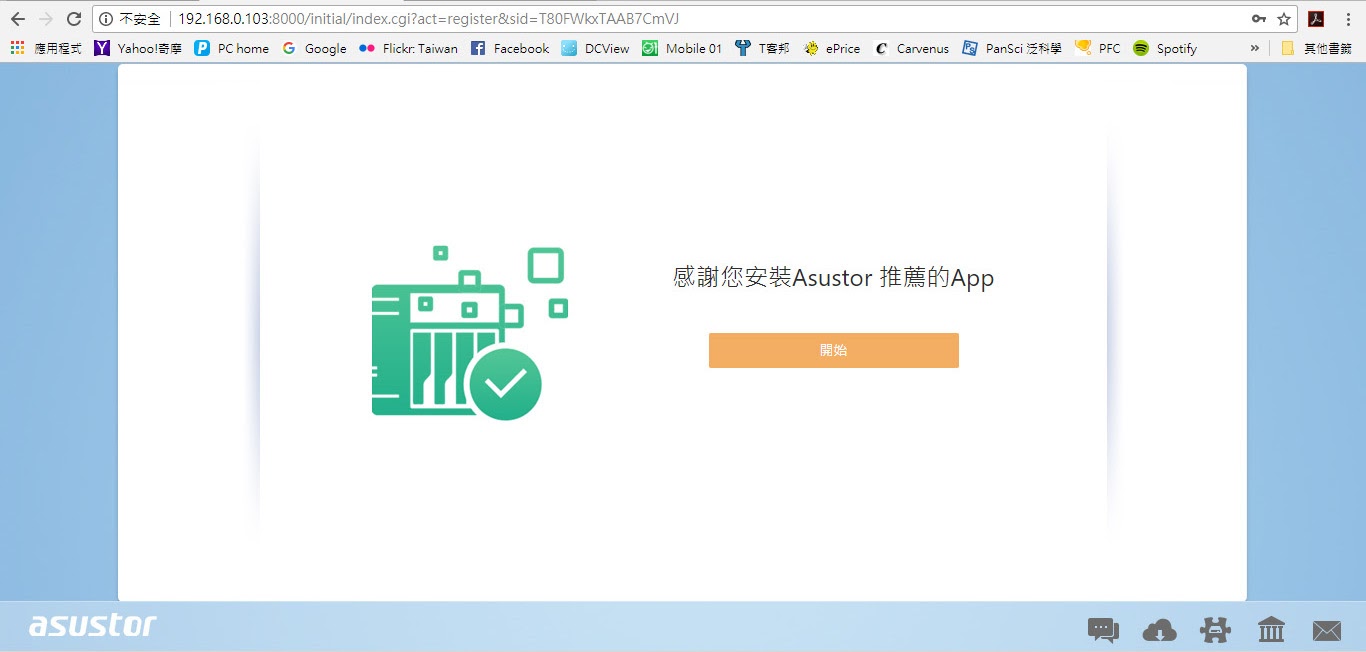Bookmark this page with the star
Viewport: 1366px width, 652px height.
point(1284,19)
